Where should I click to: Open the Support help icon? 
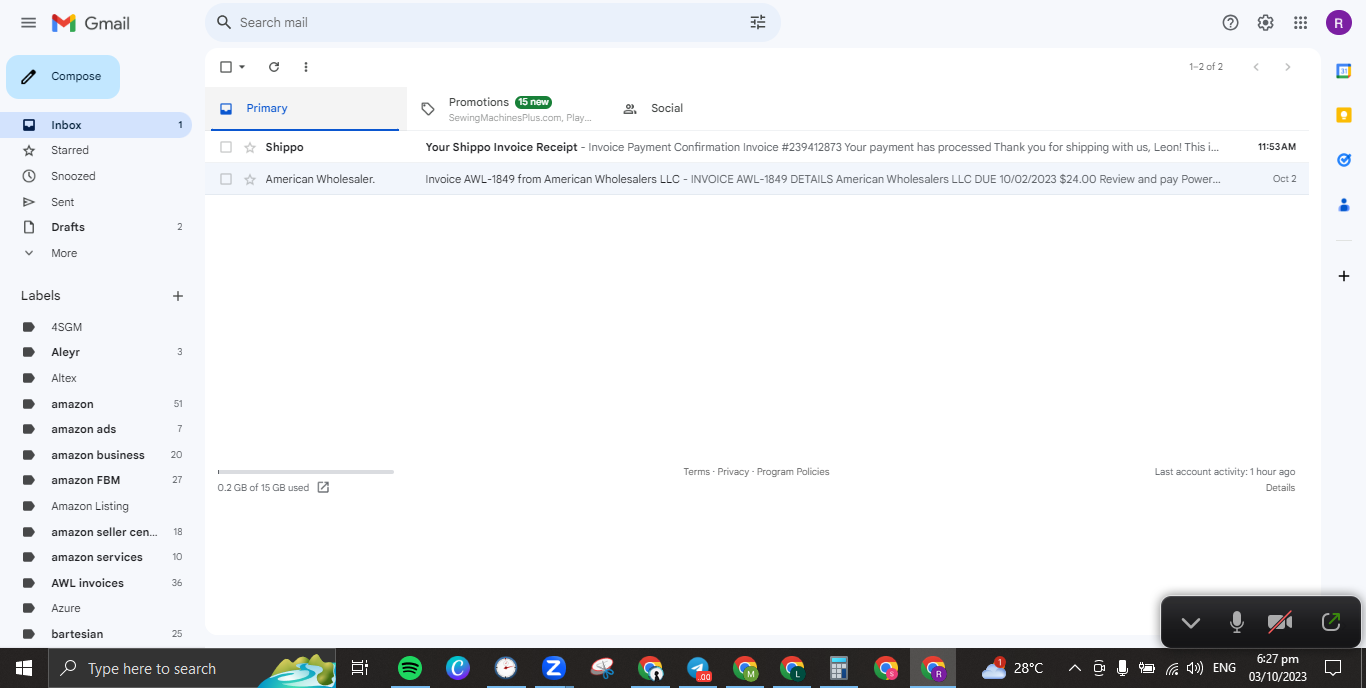coord(1231,22)
